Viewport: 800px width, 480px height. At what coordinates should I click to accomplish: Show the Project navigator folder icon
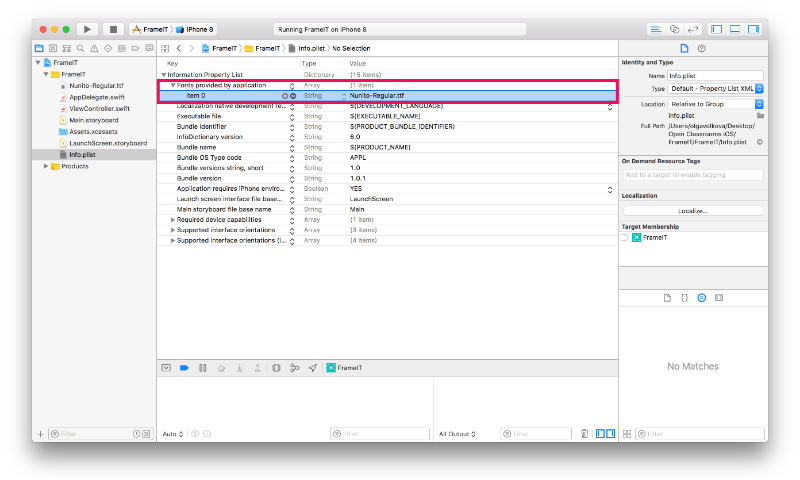[39, 48]
